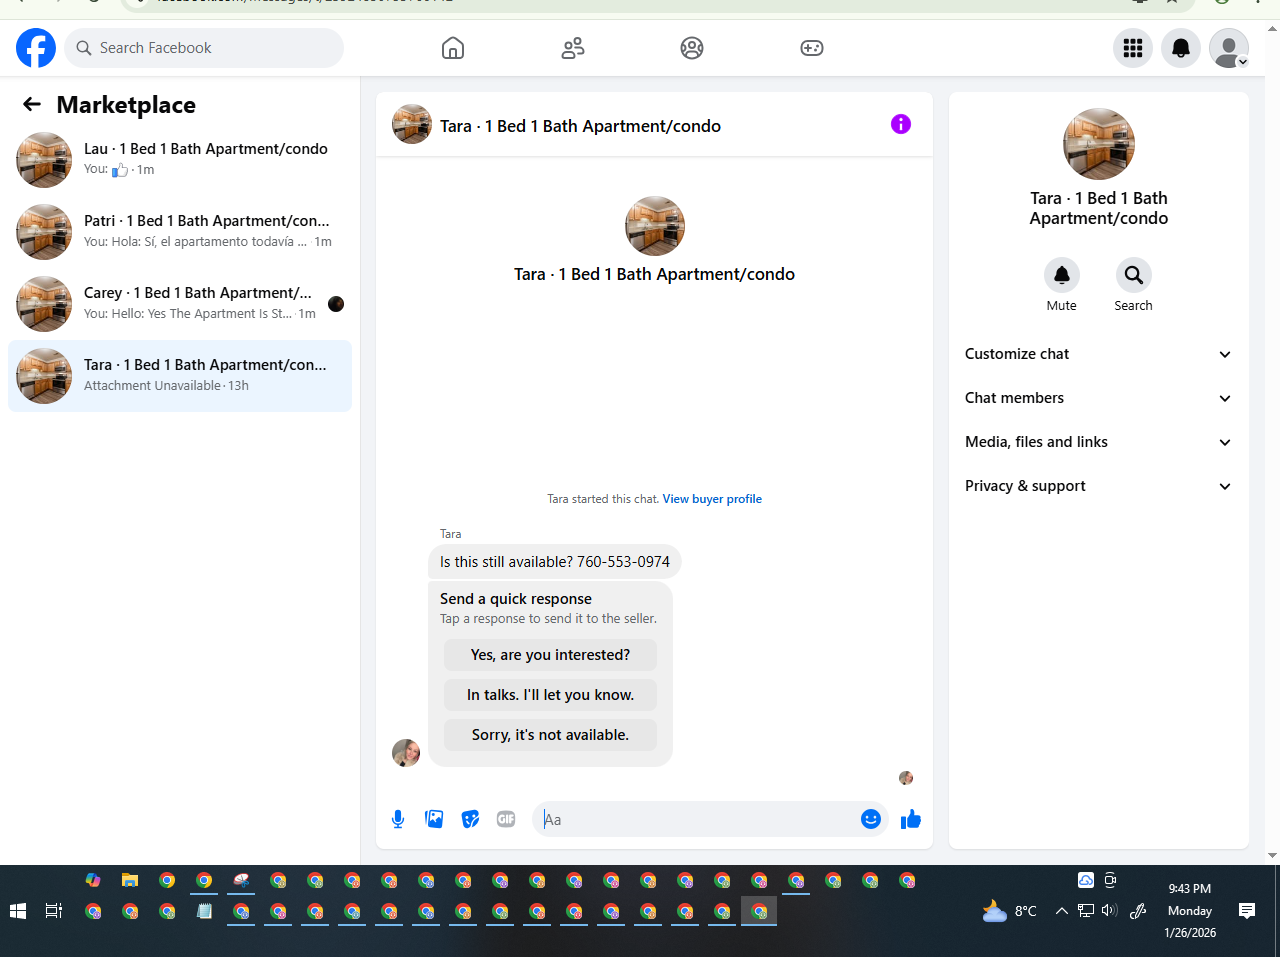Screen dimensions: 1280x957
Task: Open the emoji picker in message box
Action: point(871,819)
